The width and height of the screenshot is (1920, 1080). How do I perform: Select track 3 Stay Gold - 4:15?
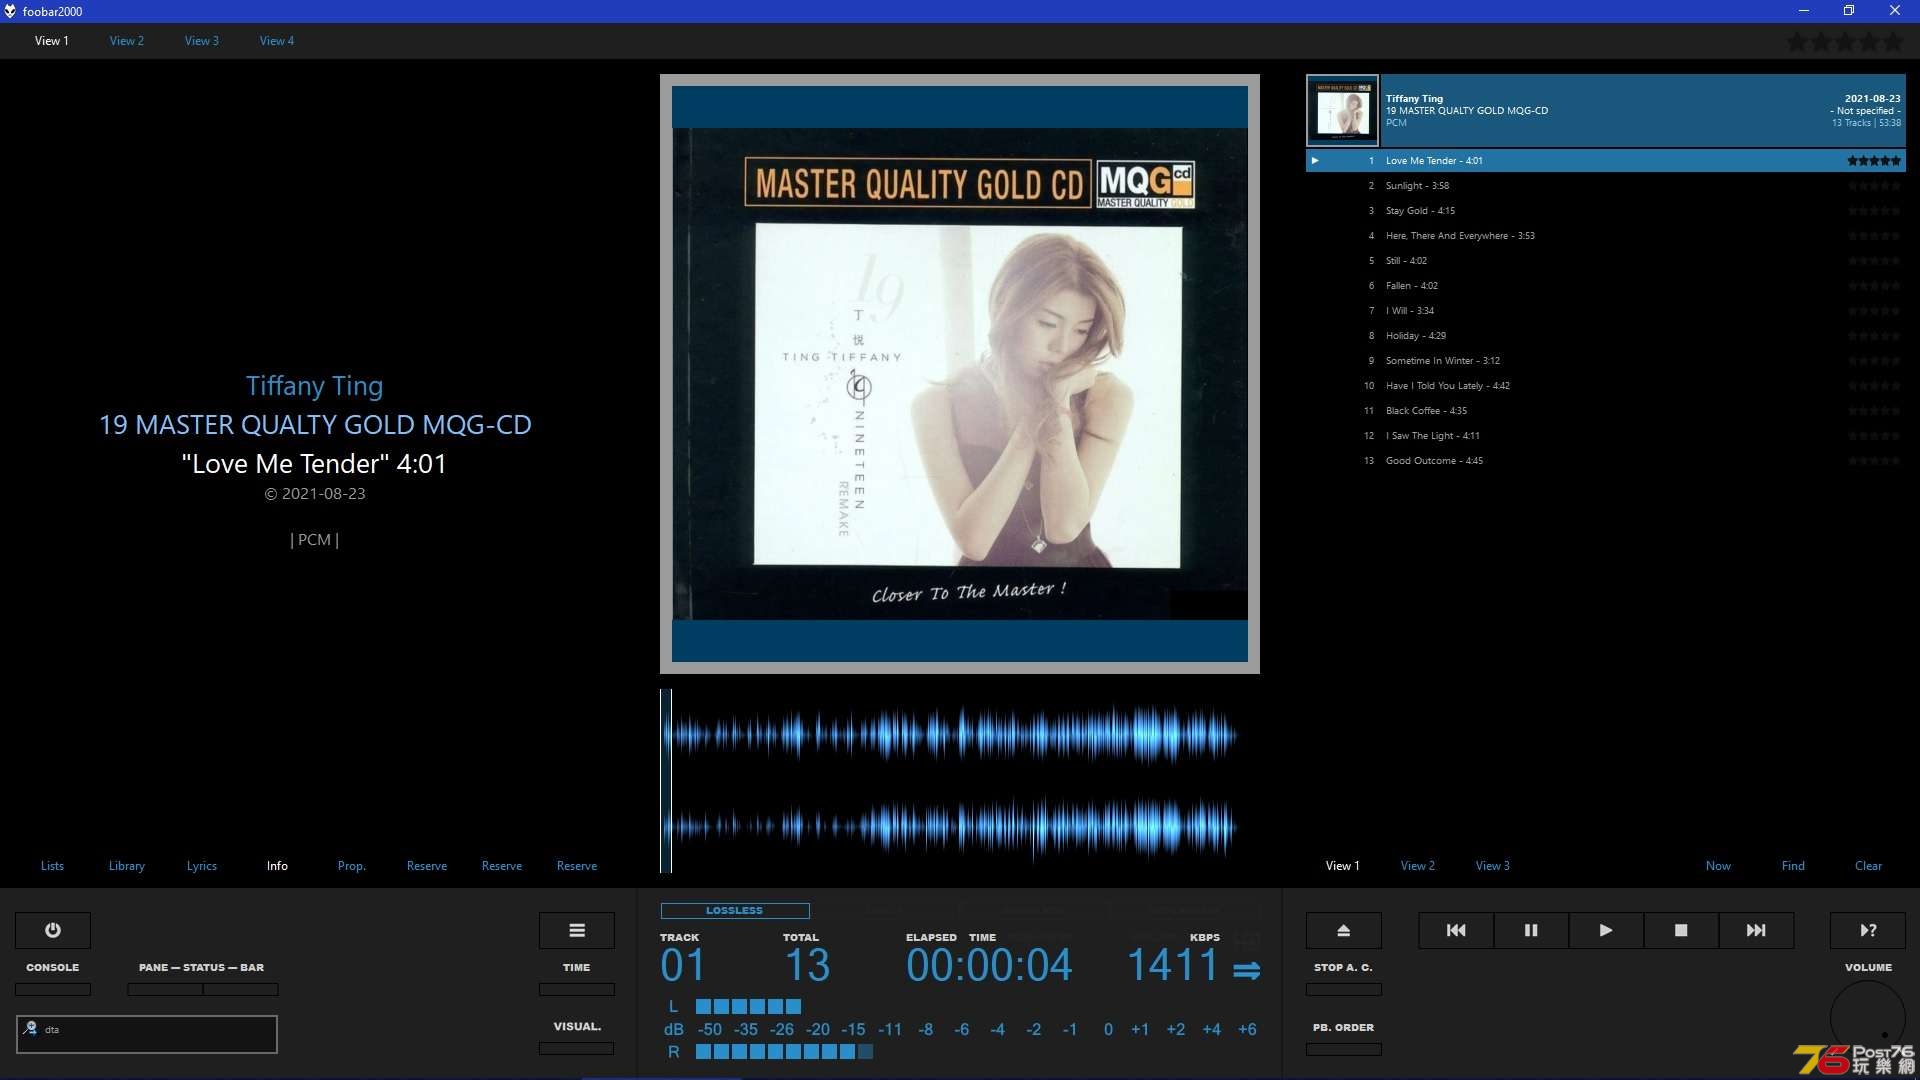coord(1606,211)
